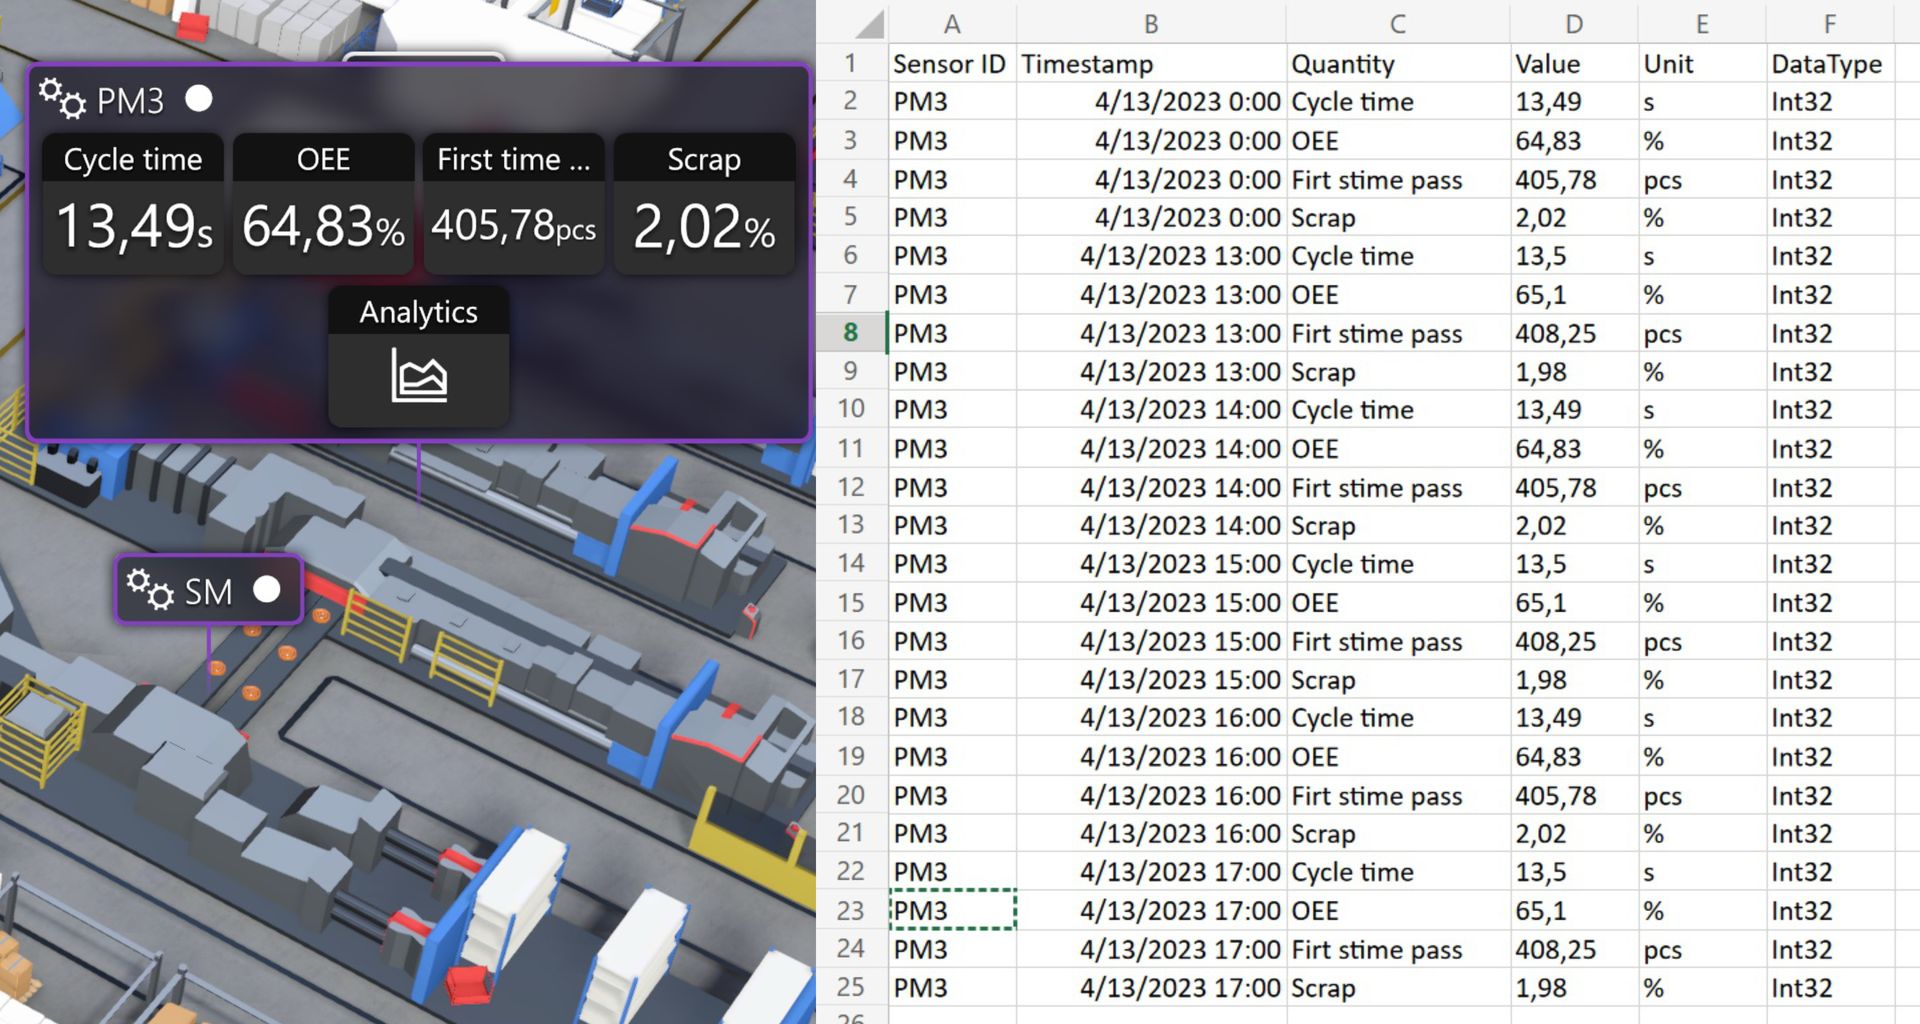Image resolution: width=1920 pixels, height=1024 pixels.
Task: Select the Cycle time tile
Action: tap(133, 204)
